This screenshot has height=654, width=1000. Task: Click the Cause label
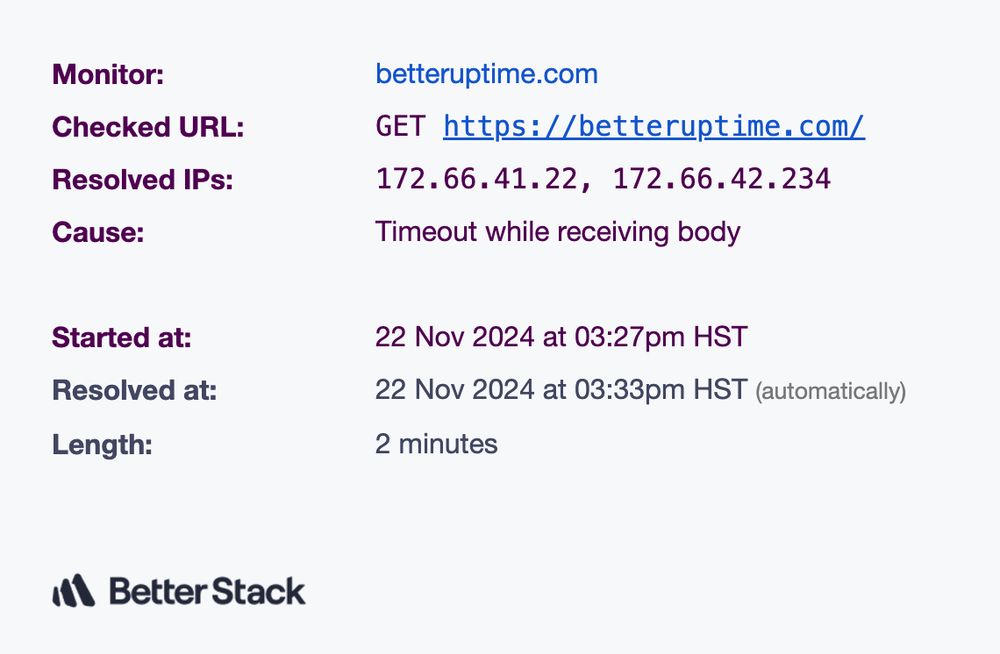[x=98, y=233]
